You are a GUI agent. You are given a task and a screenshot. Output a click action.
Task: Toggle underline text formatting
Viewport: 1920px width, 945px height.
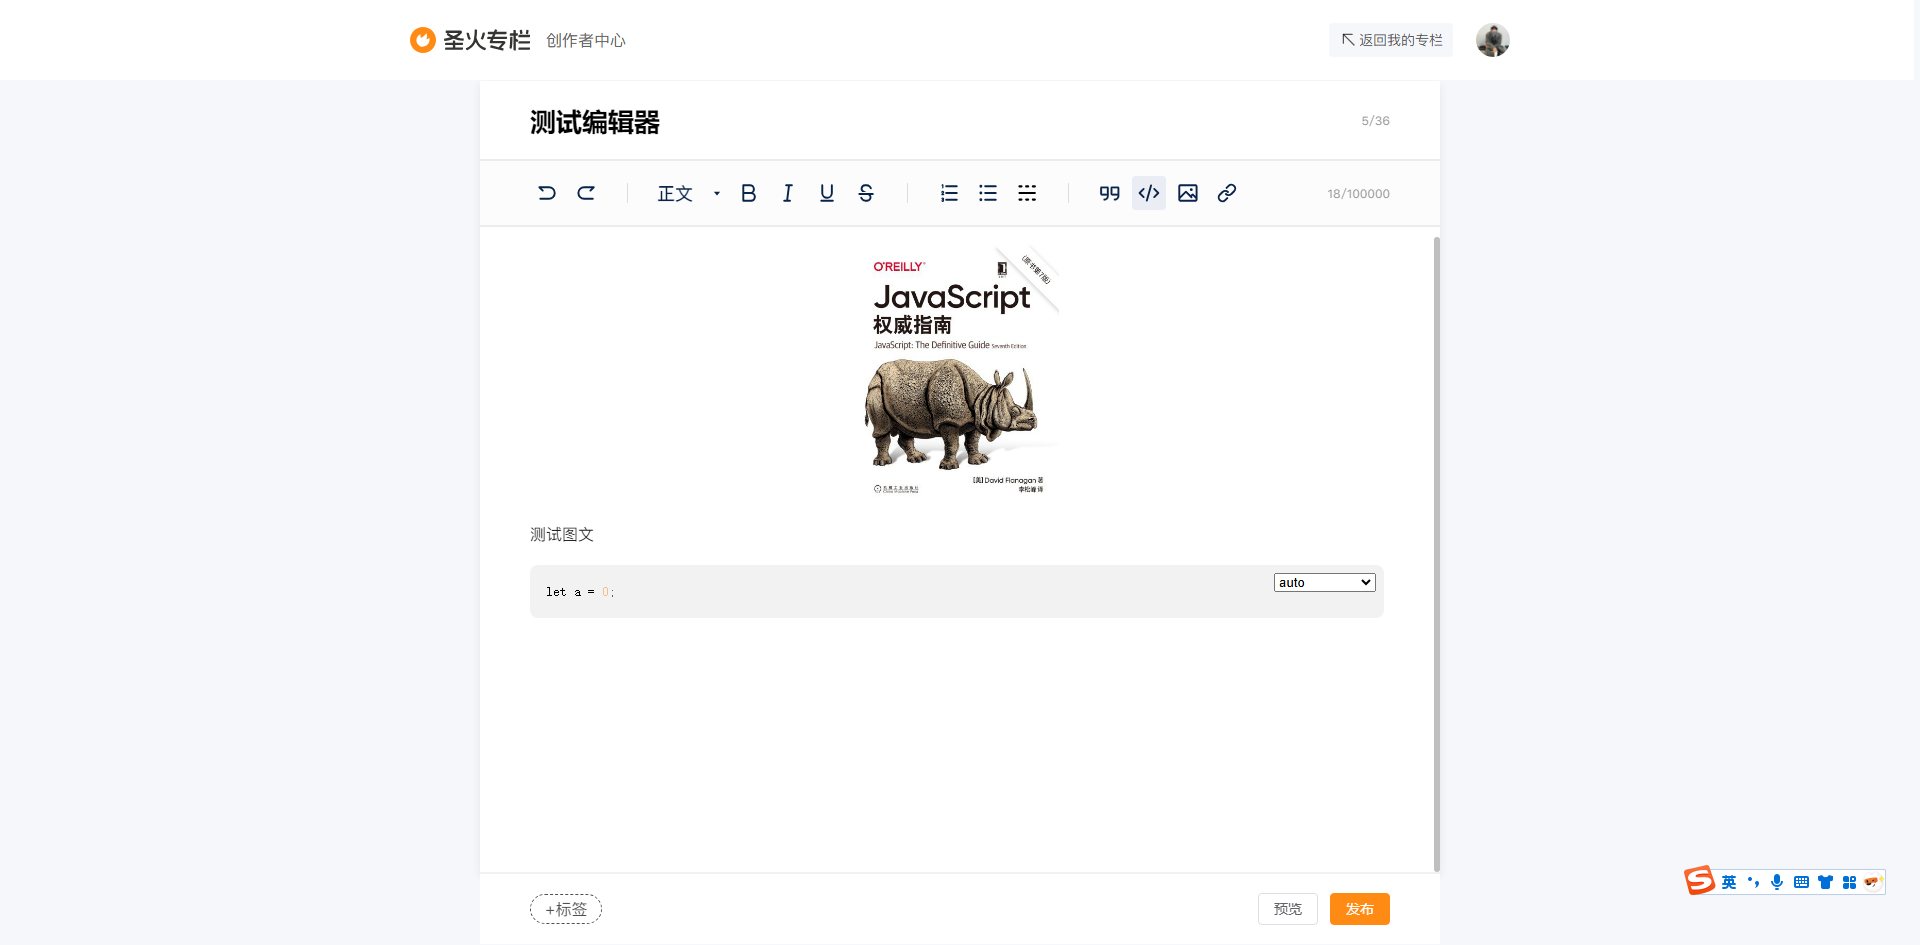[x=827, y=193]
